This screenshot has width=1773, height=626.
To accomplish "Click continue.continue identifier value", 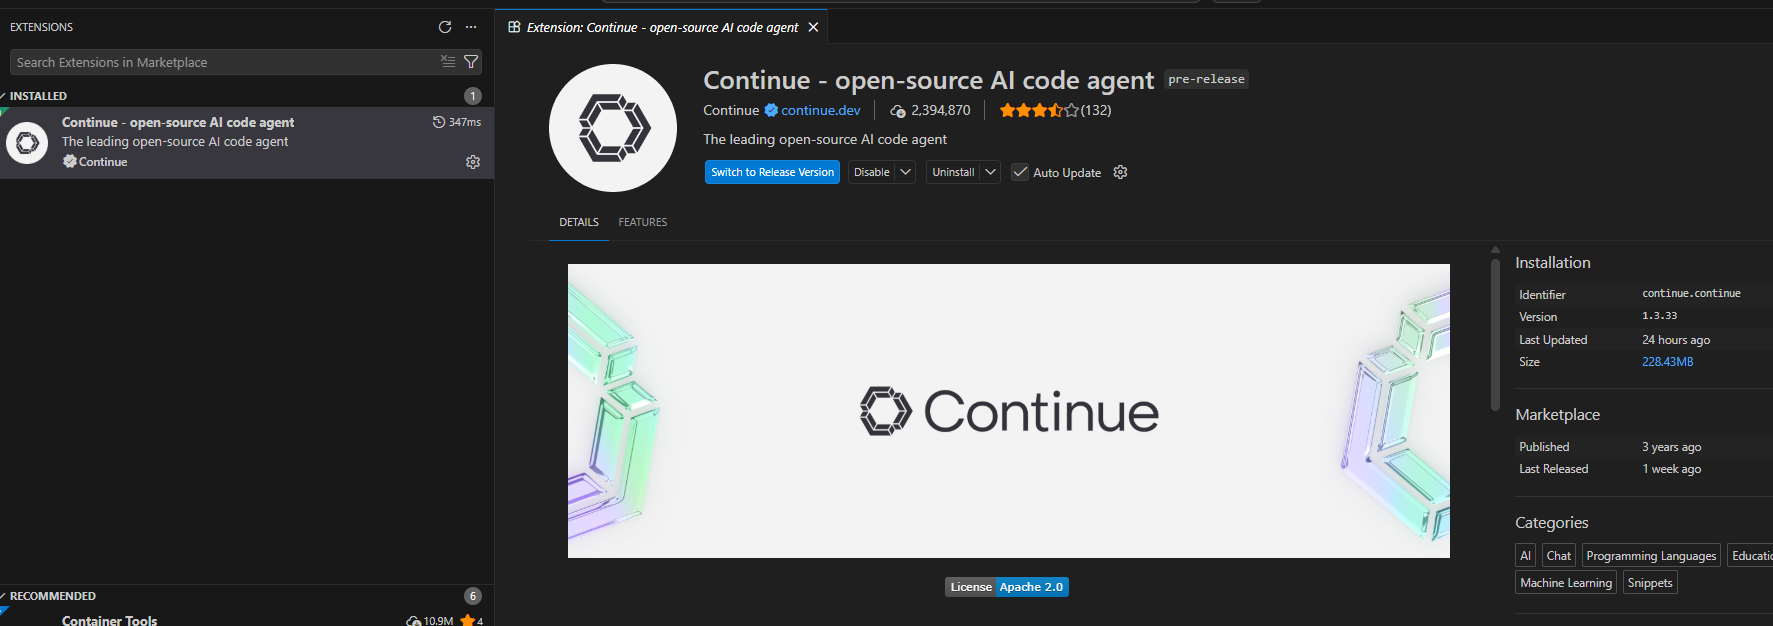I will 1691,293.
